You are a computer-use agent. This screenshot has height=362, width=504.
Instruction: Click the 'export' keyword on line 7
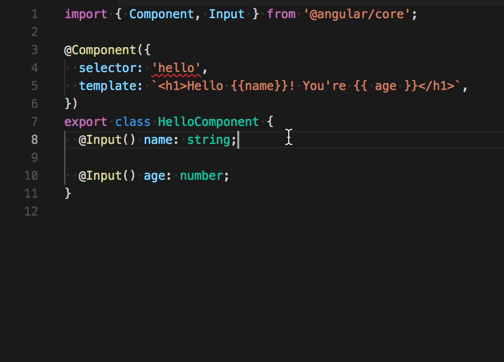[86, 122]
